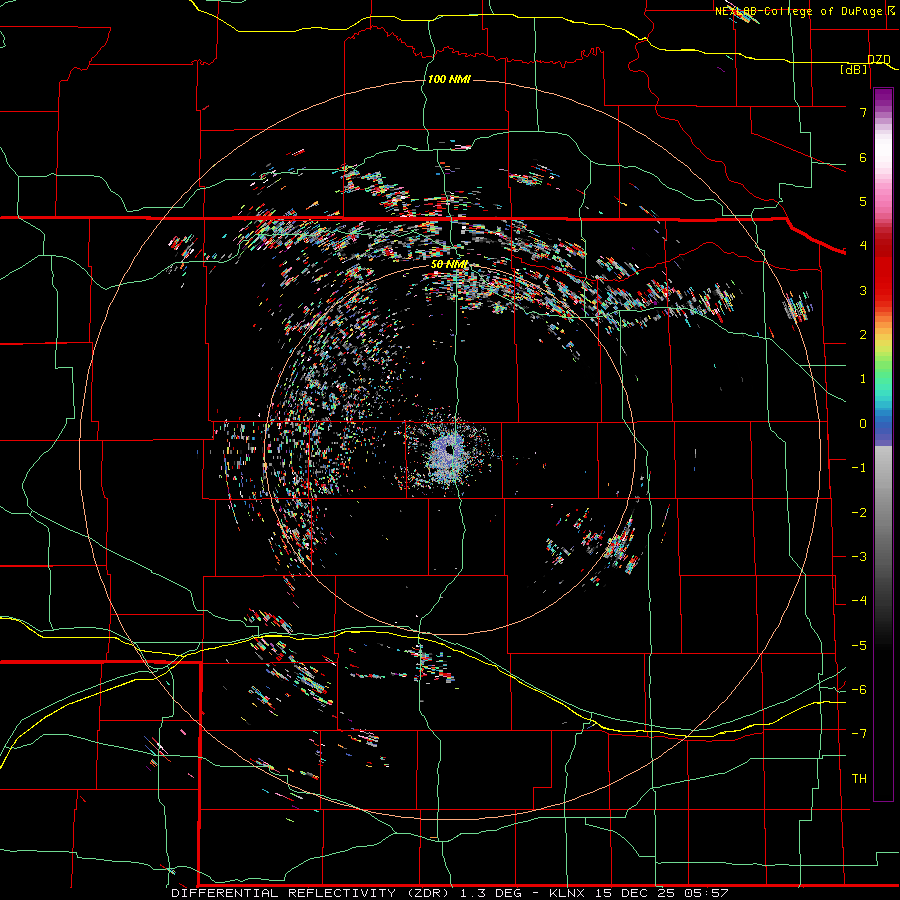This screenshot has height=900, width=900.
Task: Click the -3 value on the color scale
Action: coord(859,557)
